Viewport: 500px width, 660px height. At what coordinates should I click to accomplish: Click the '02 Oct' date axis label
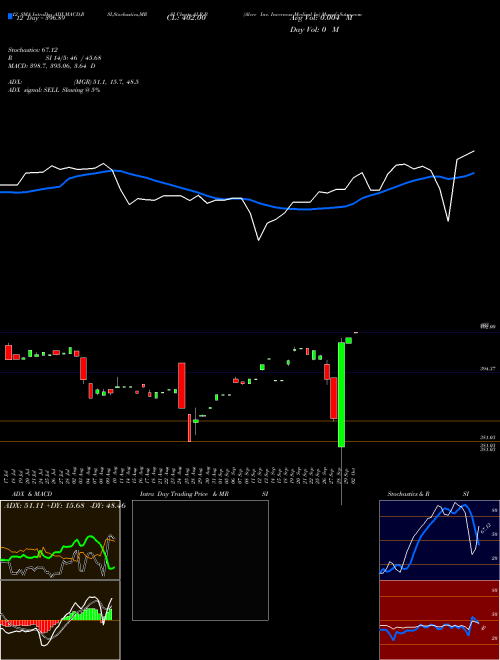(x=354, y=476)
